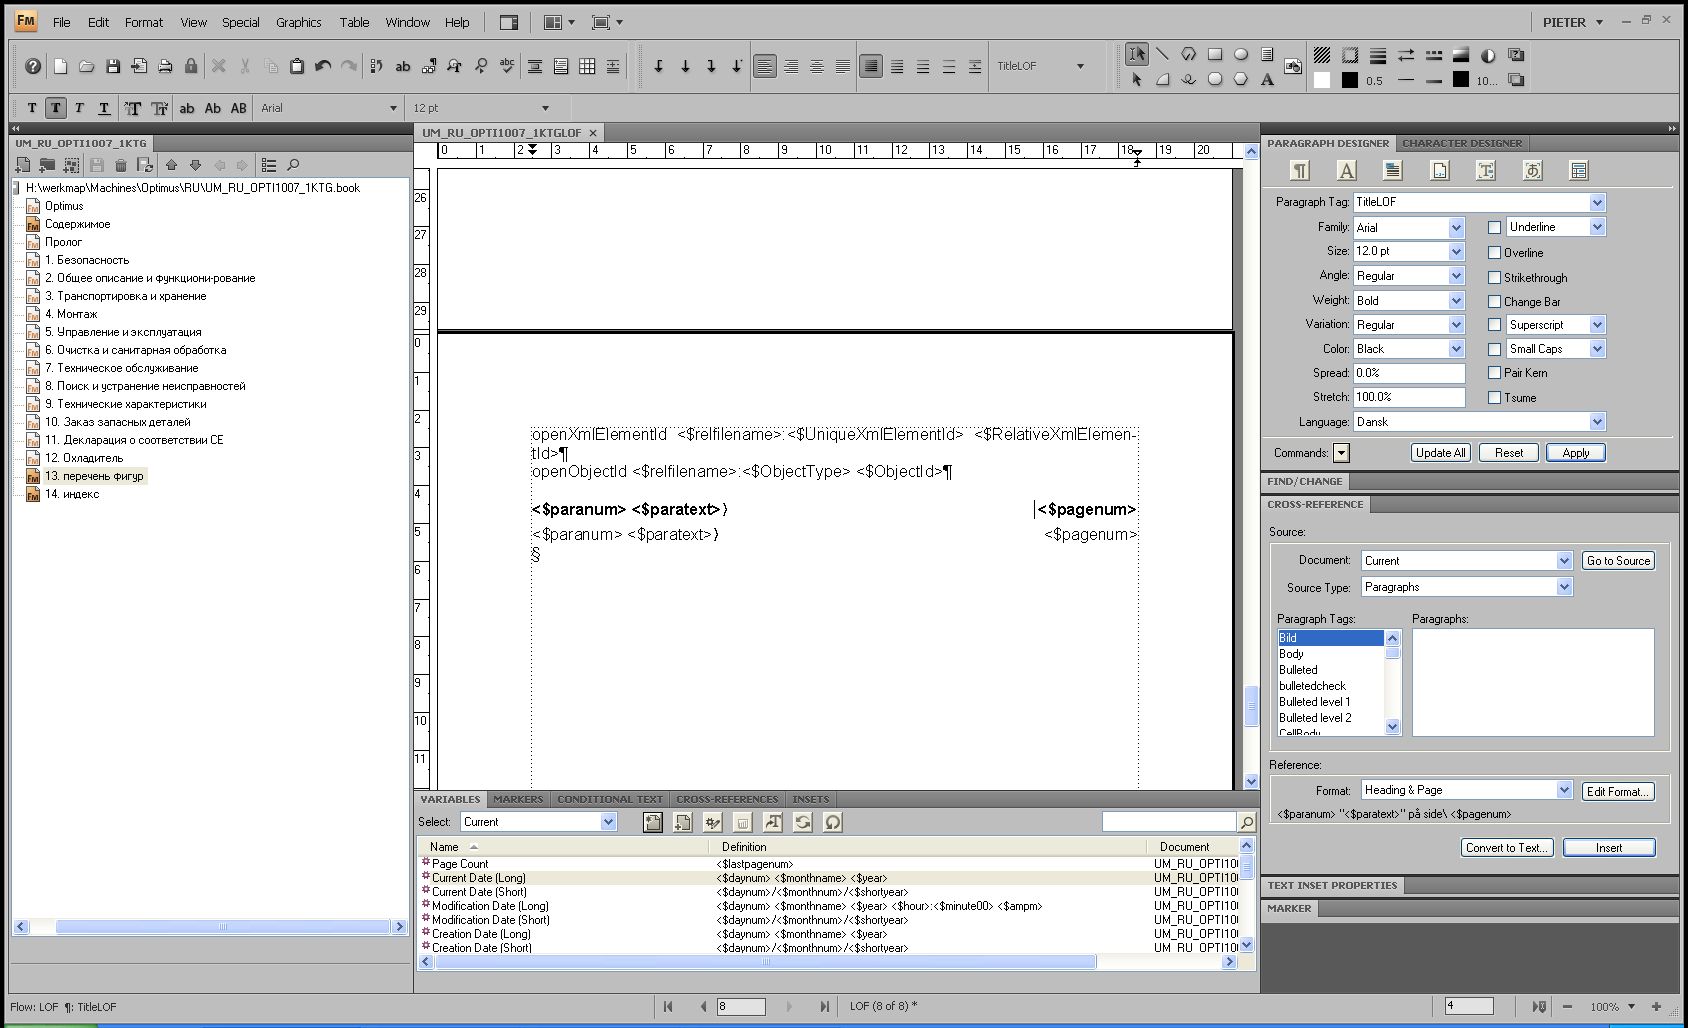Click the Edit Format button

(x=1618, y=791)
